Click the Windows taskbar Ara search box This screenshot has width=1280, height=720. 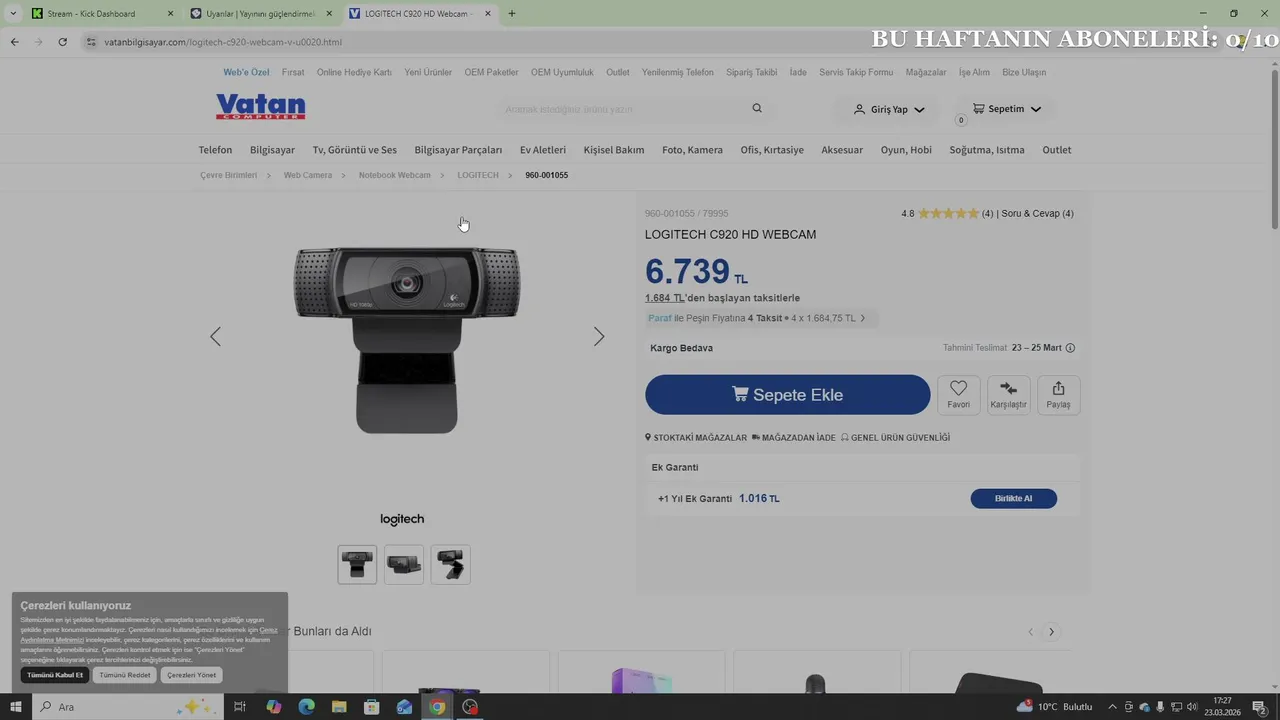127,707
